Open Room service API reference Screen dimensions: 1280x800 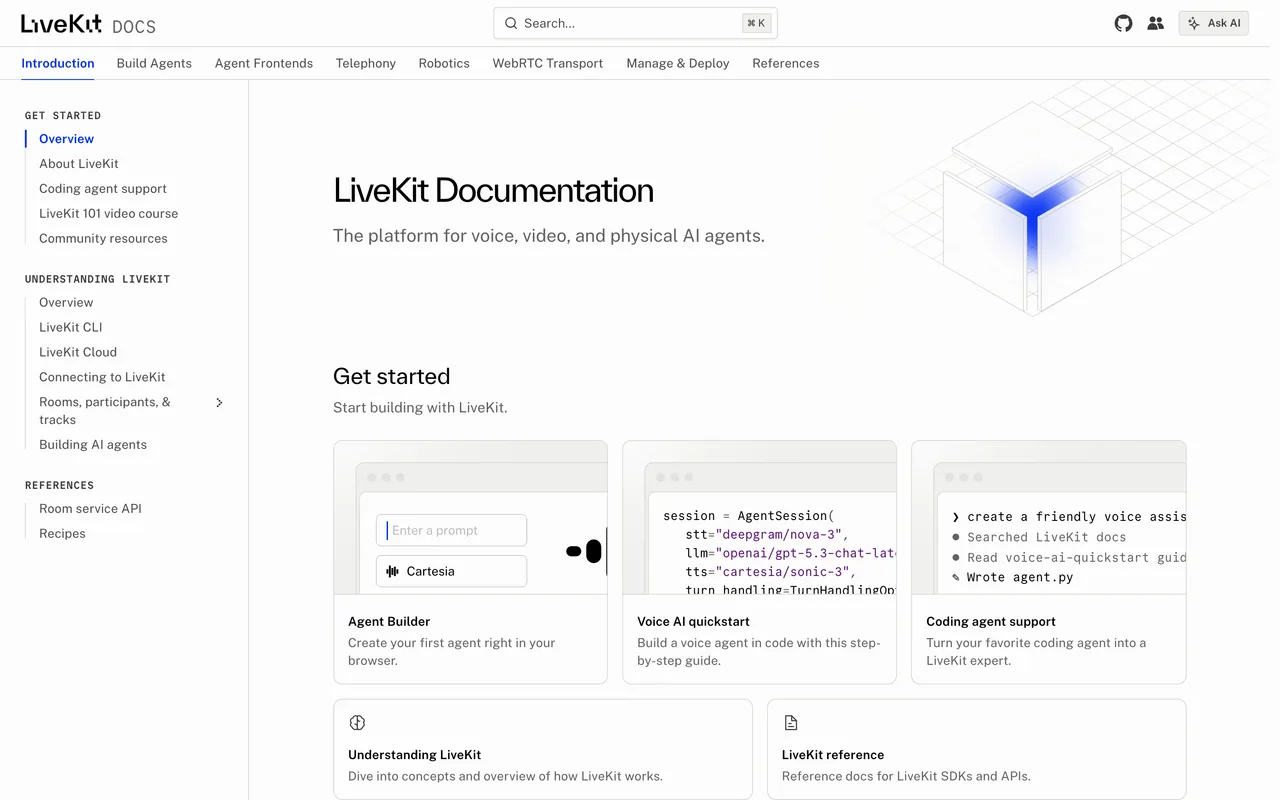click(90, 509)
